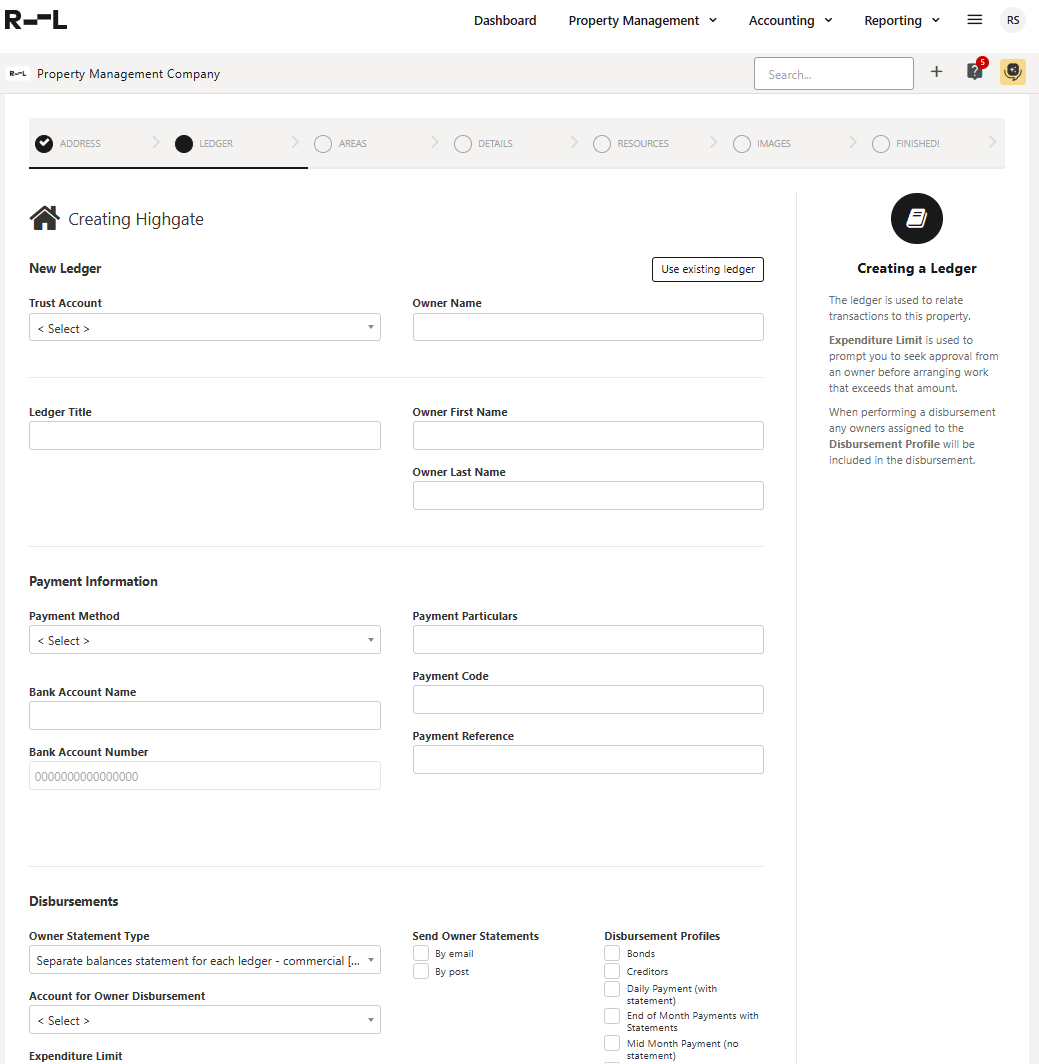The width and height of the screenshot is (1039, 1064).
Task: Open the hamburger menu icon
Action: 974,20
